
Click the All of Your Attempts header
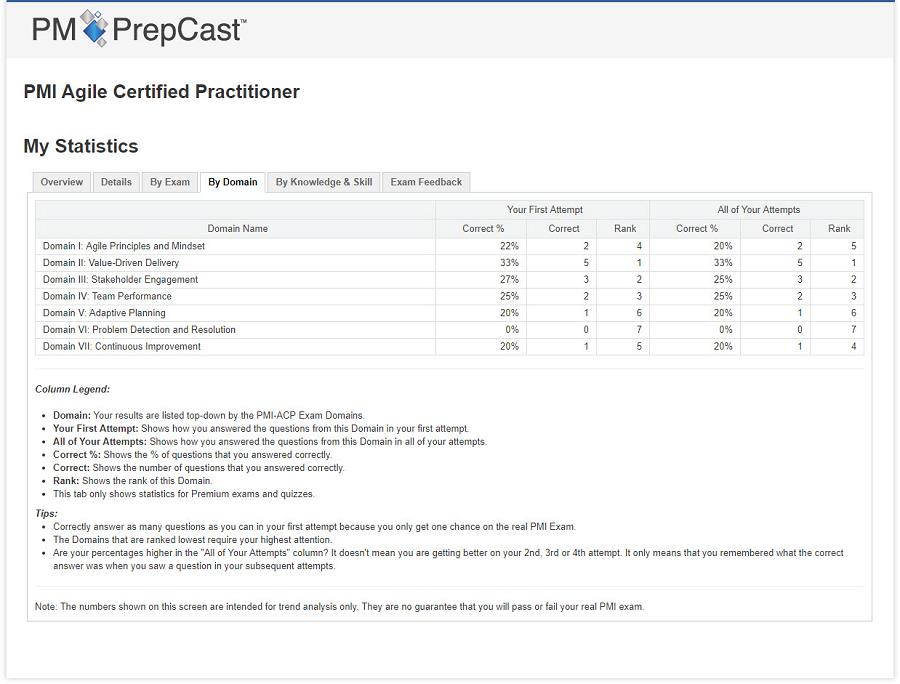pyautogui.click(x=758, y=210)
